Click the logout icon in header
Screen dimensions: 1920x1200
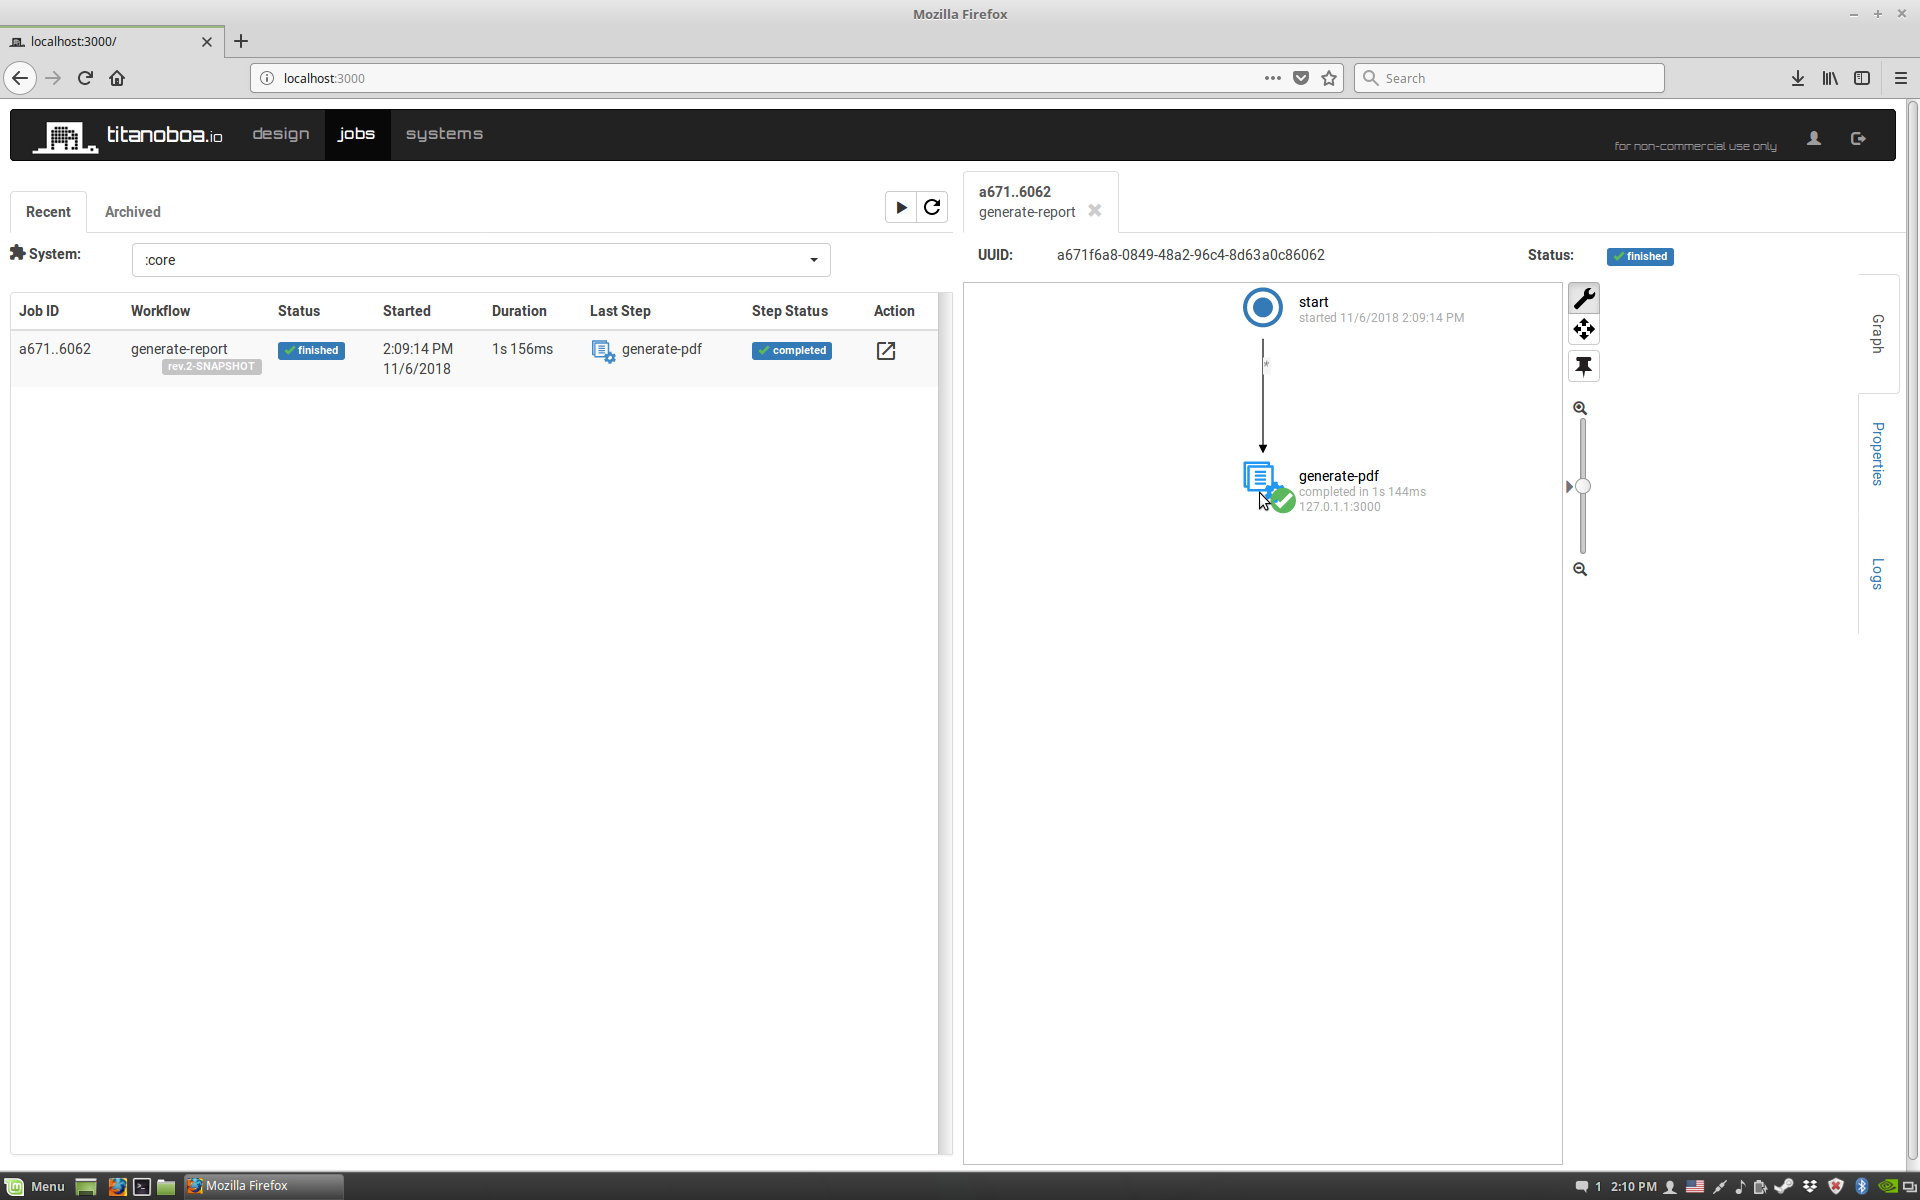[1858, 138]
